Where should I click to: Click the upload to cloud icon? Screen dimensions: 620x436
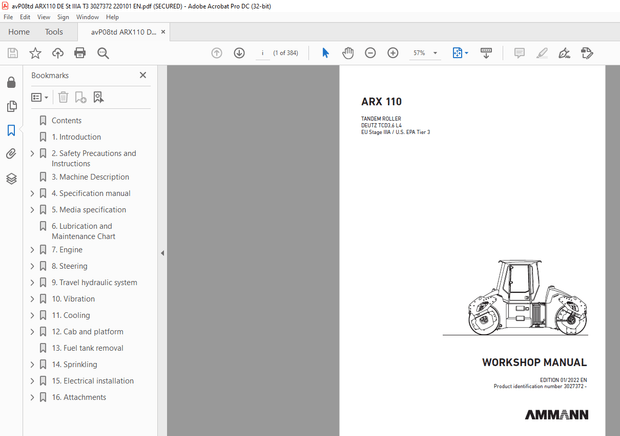(x=58, y=53)
